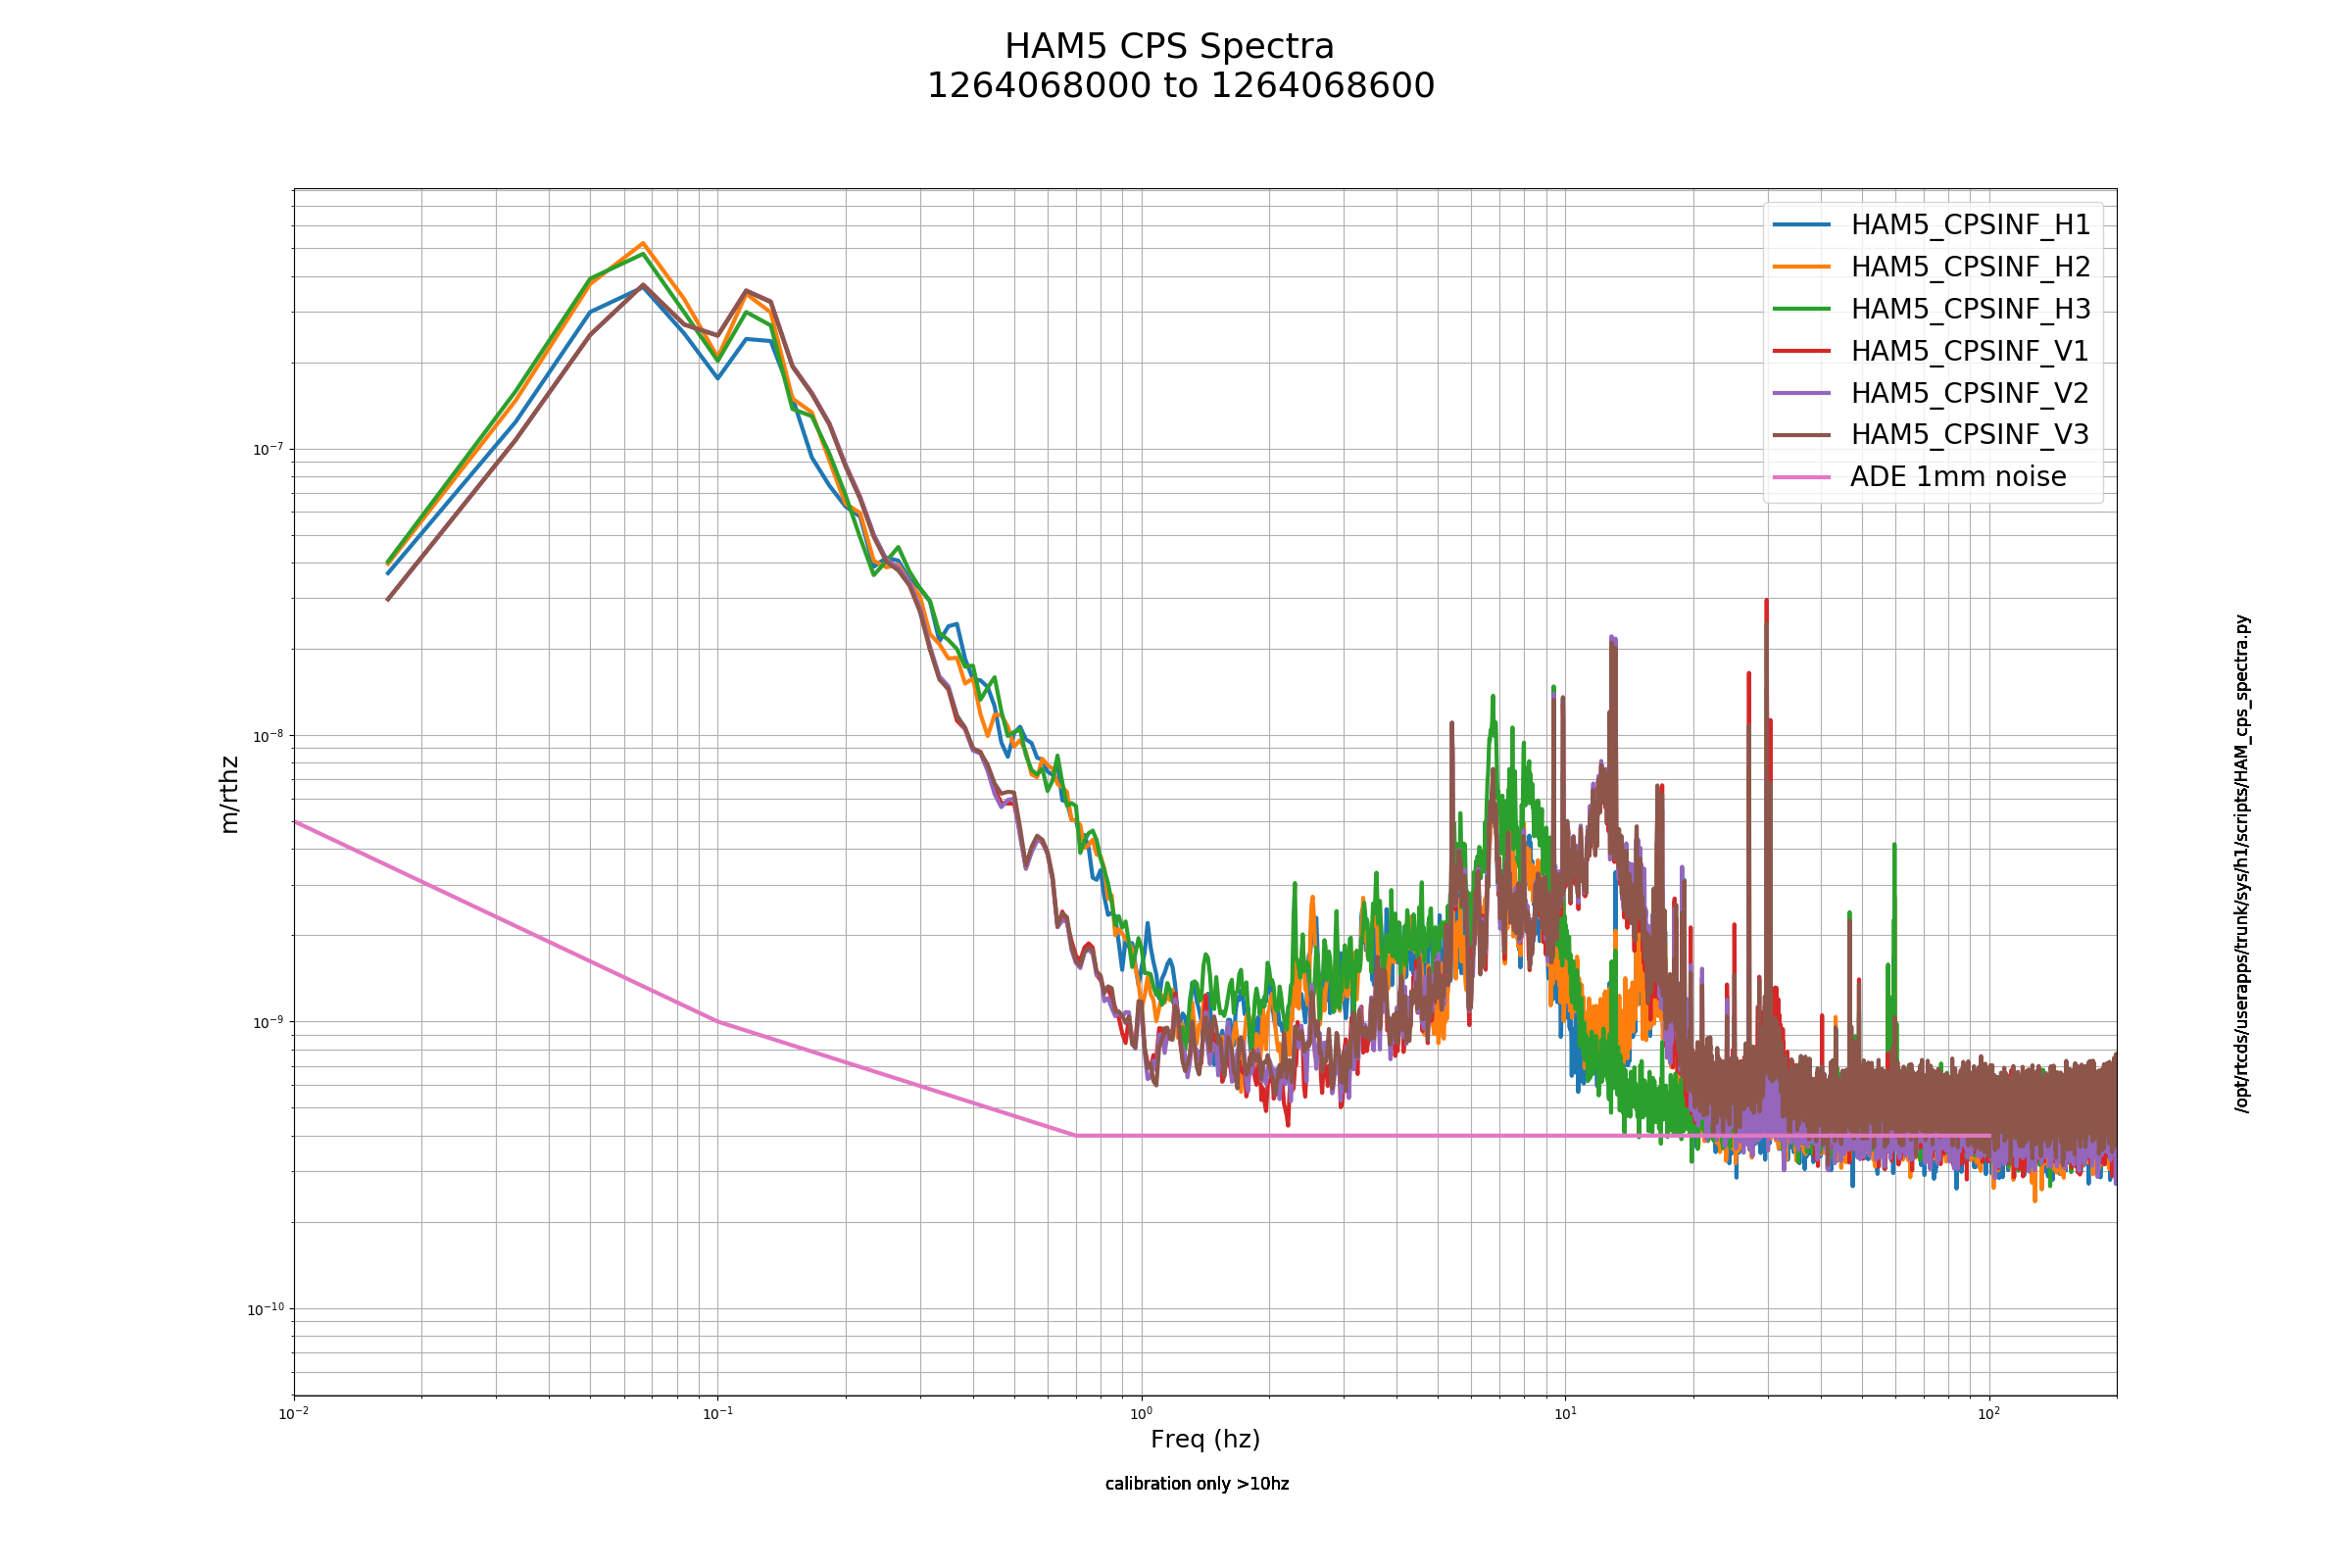Click the orange H2 legend line swatch
Screen dimensions: 2352x1568
pos(1802,267)
